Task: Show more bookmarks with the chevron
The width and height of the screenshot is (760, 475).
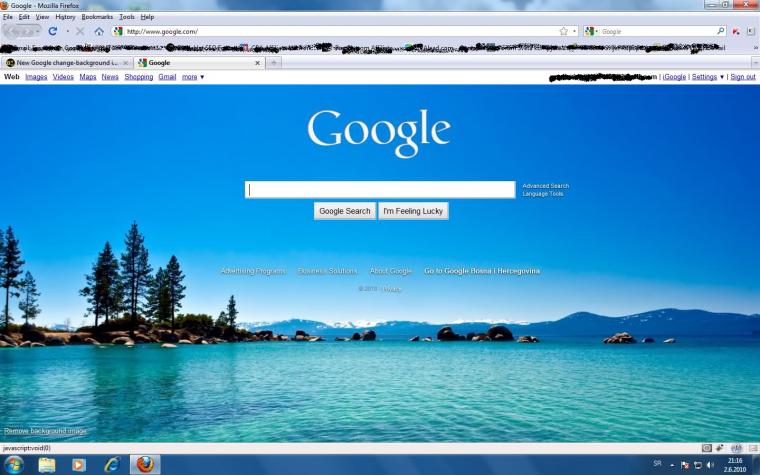Action: 755,48
